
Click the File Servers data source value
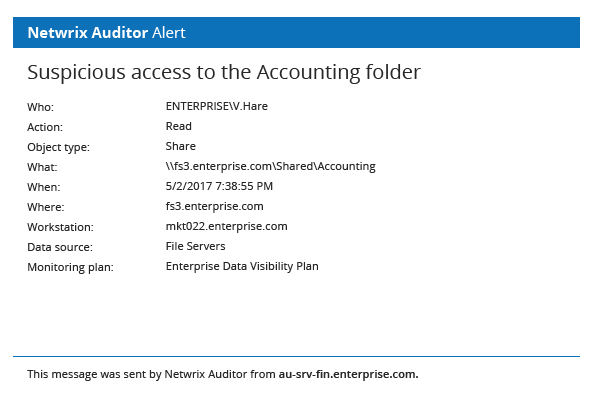tap(195, 246)
